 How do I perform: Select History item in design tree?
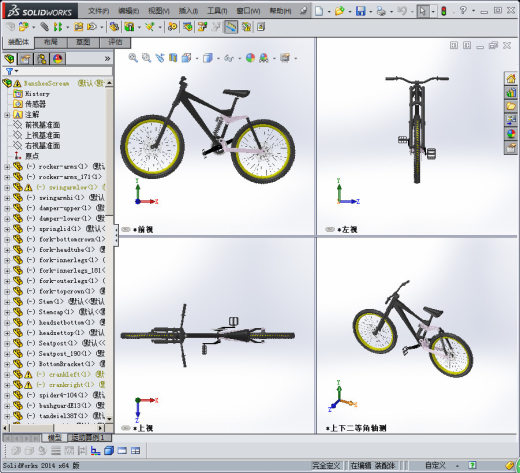(37, 94)
